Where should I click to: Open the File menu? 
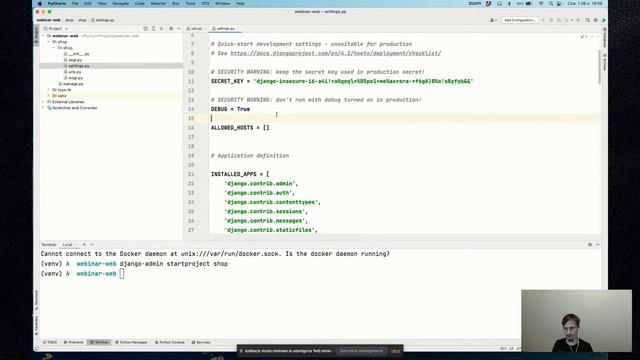coord(75,3)
